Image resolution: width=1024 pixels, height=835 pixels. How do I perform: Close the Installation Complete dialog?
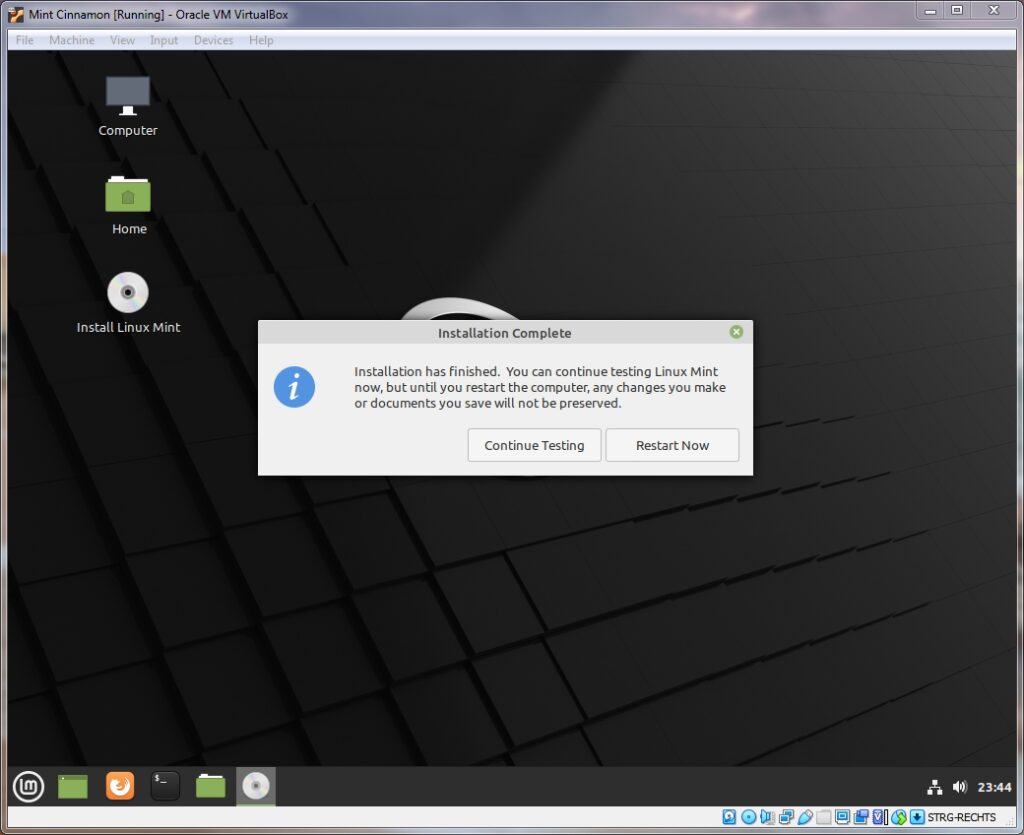[x=736, y=332]
